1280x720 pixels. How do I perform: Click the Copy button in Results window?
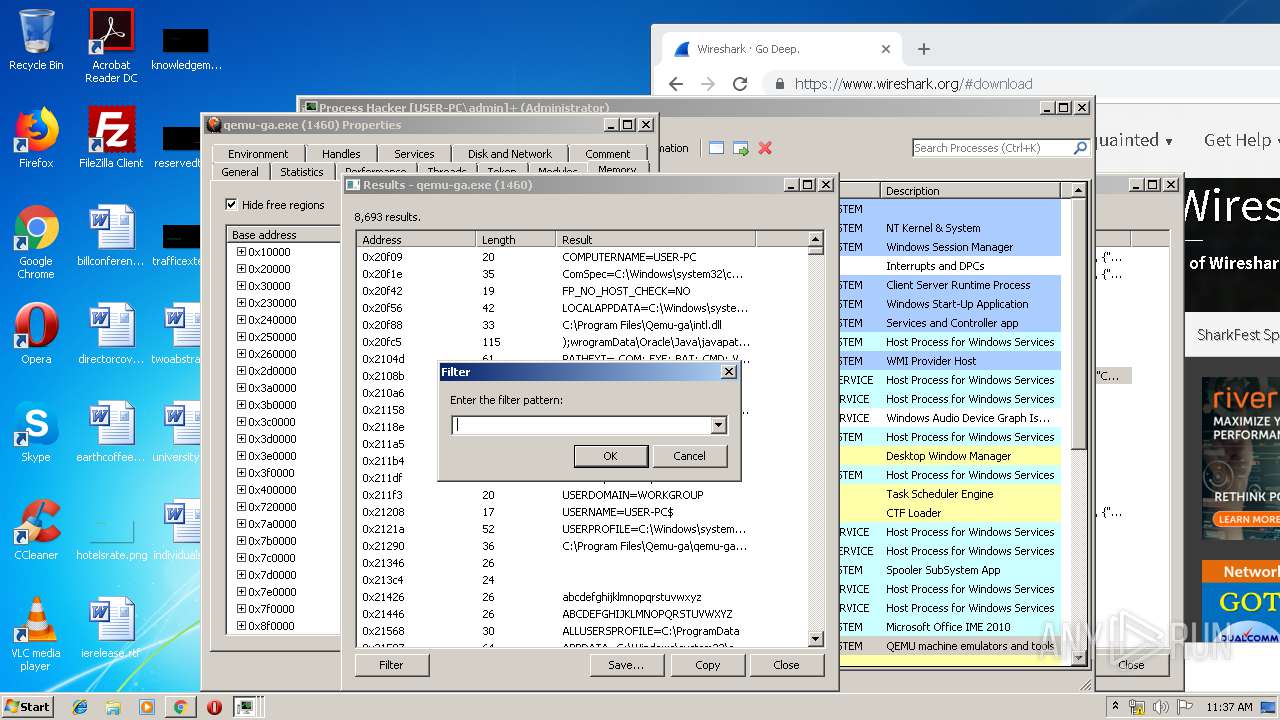[707, 665]
